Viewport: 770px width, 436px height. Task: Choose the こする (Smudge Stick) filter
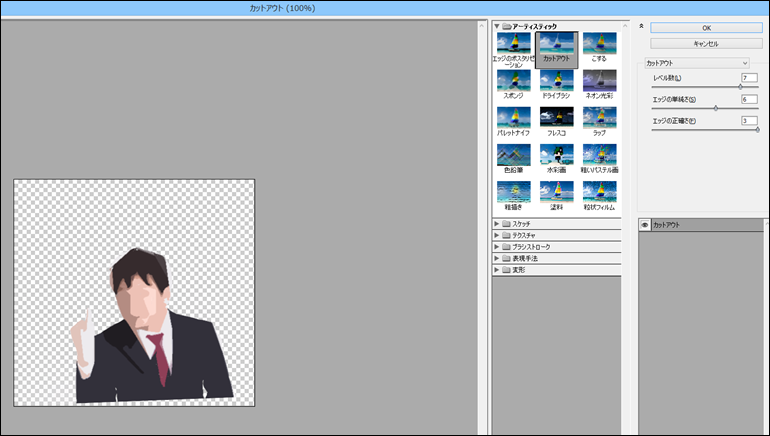coord(599,44)
